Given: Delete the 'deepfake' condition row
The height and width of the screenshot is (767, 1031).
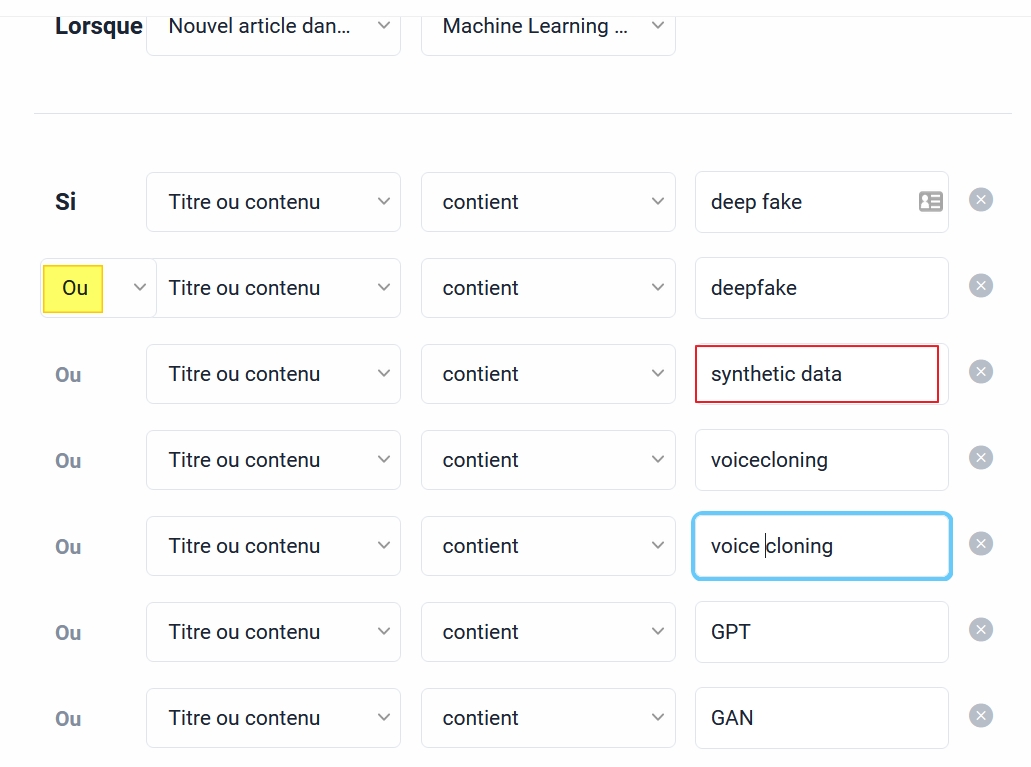Looking at the screenshot, I should coord(980,285).
